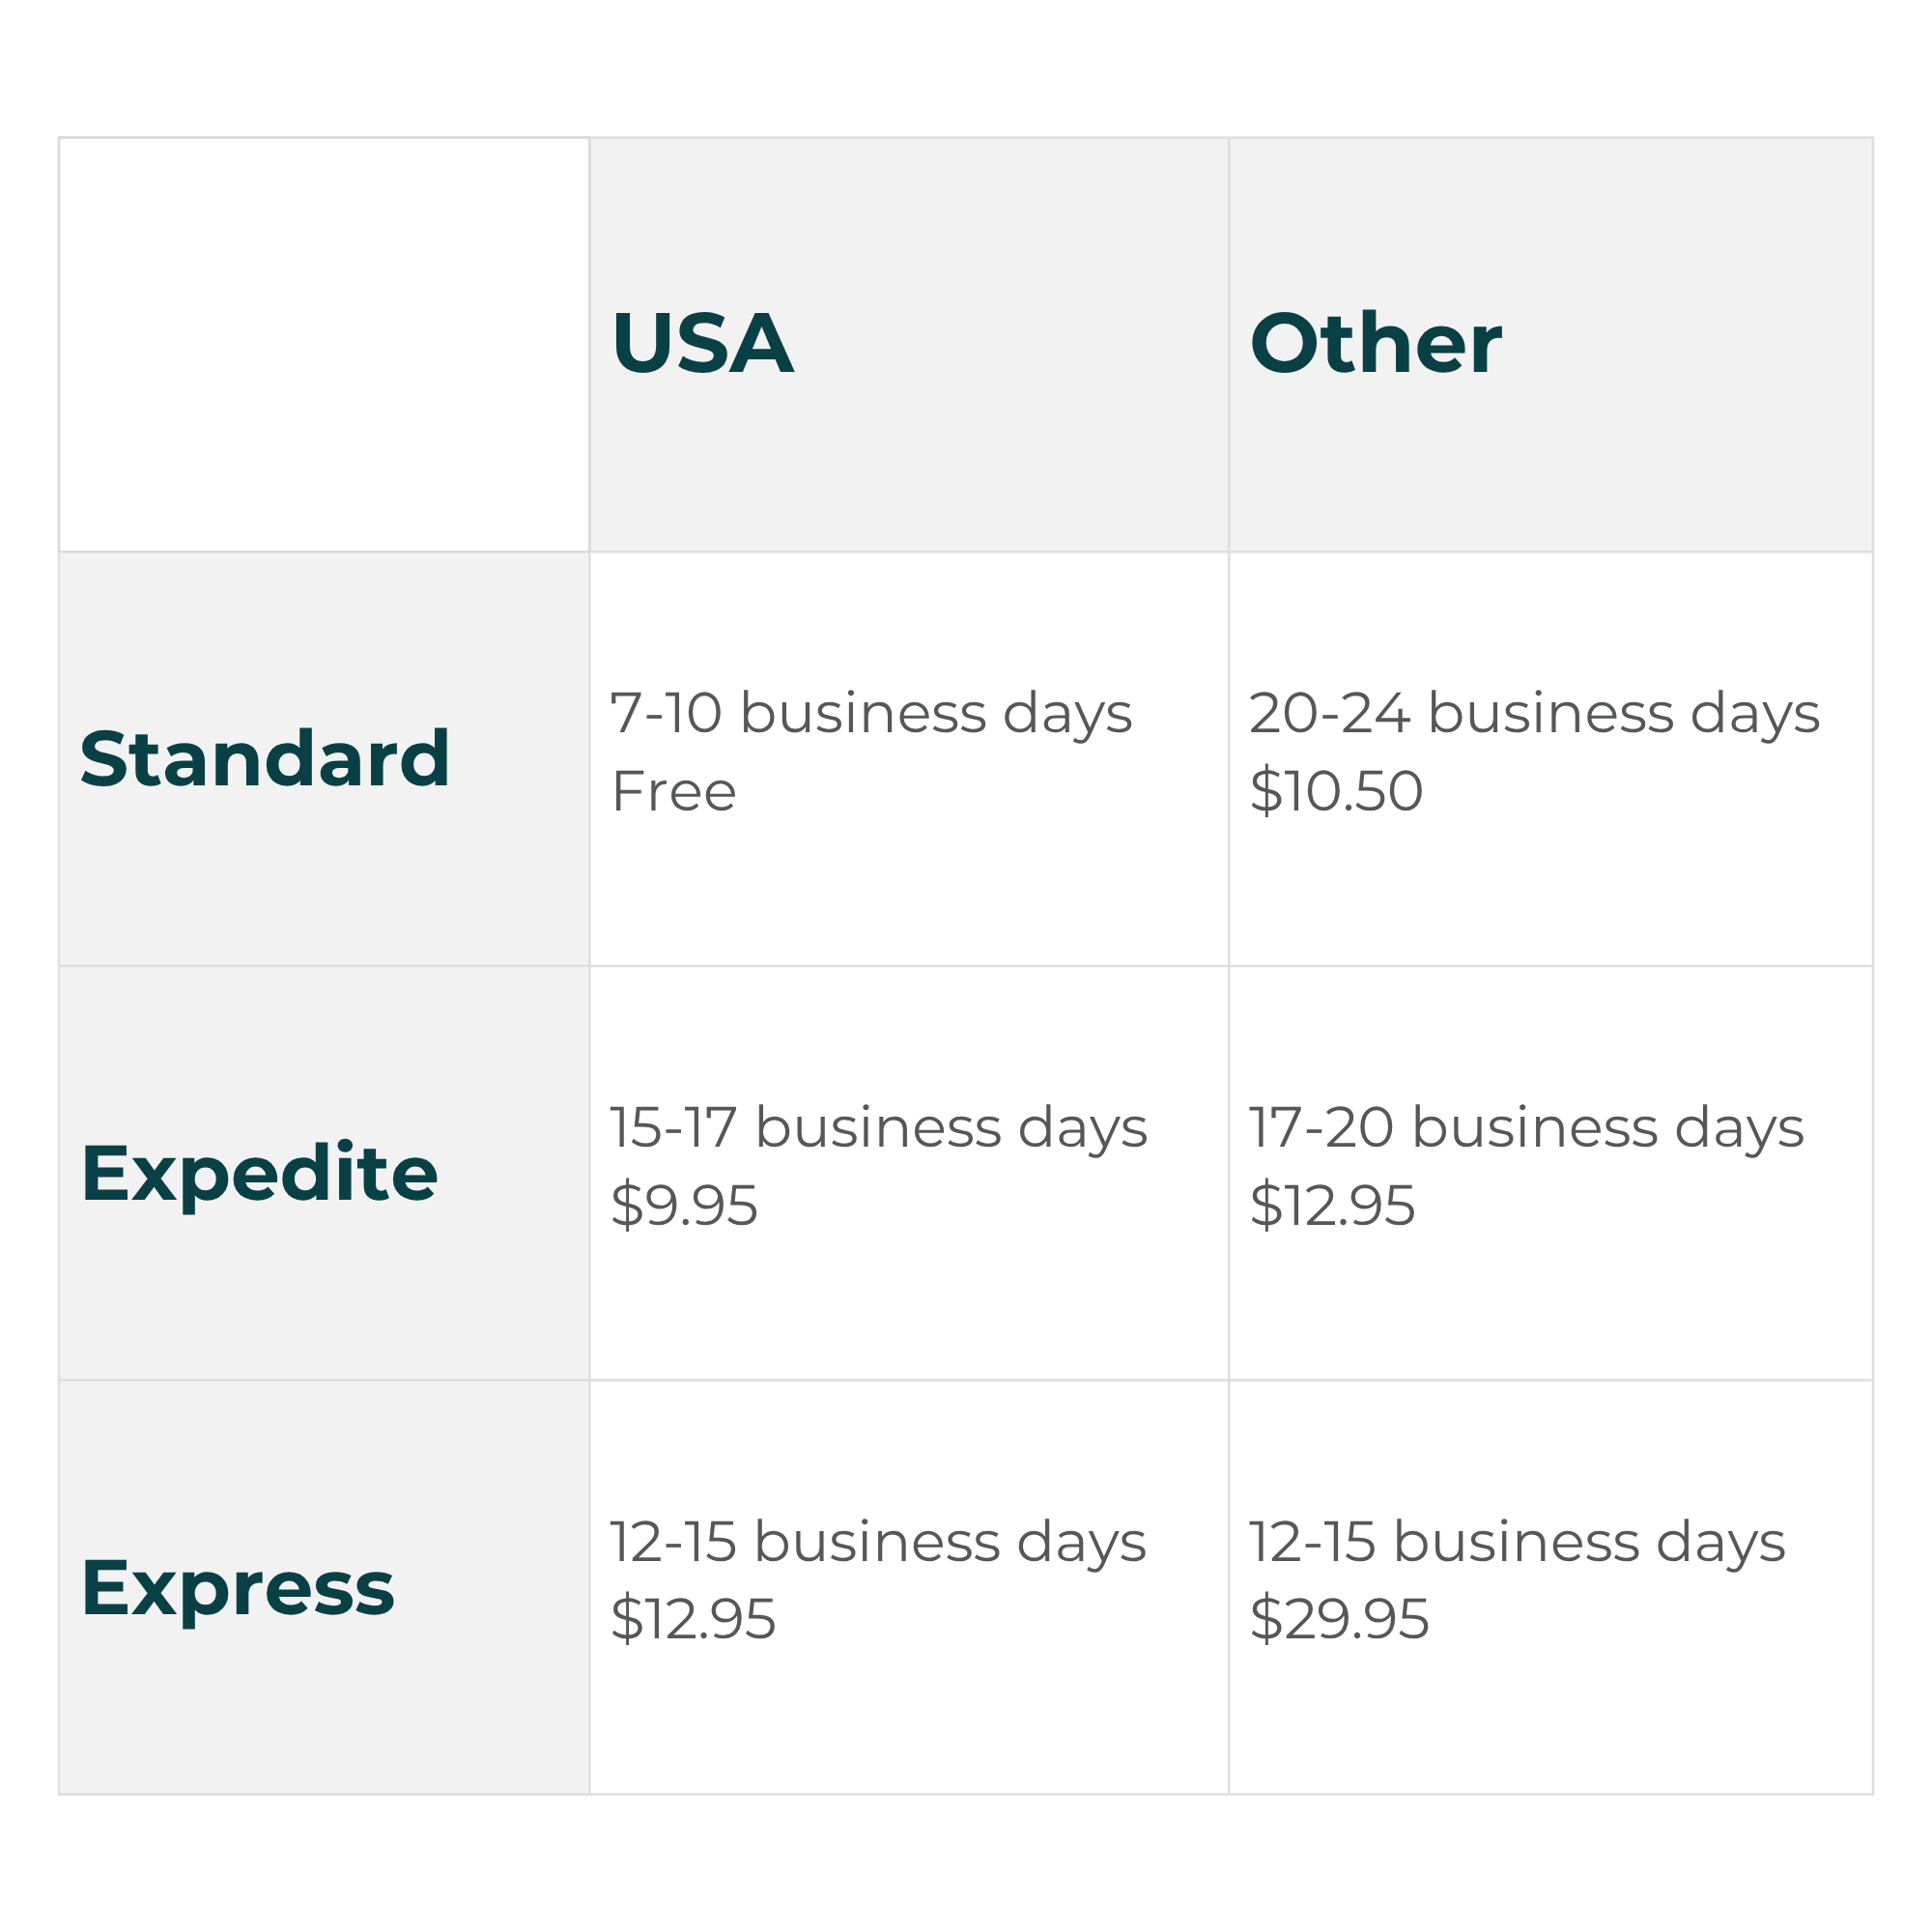Click the 7-10 business days text

(x=870, y=714)
